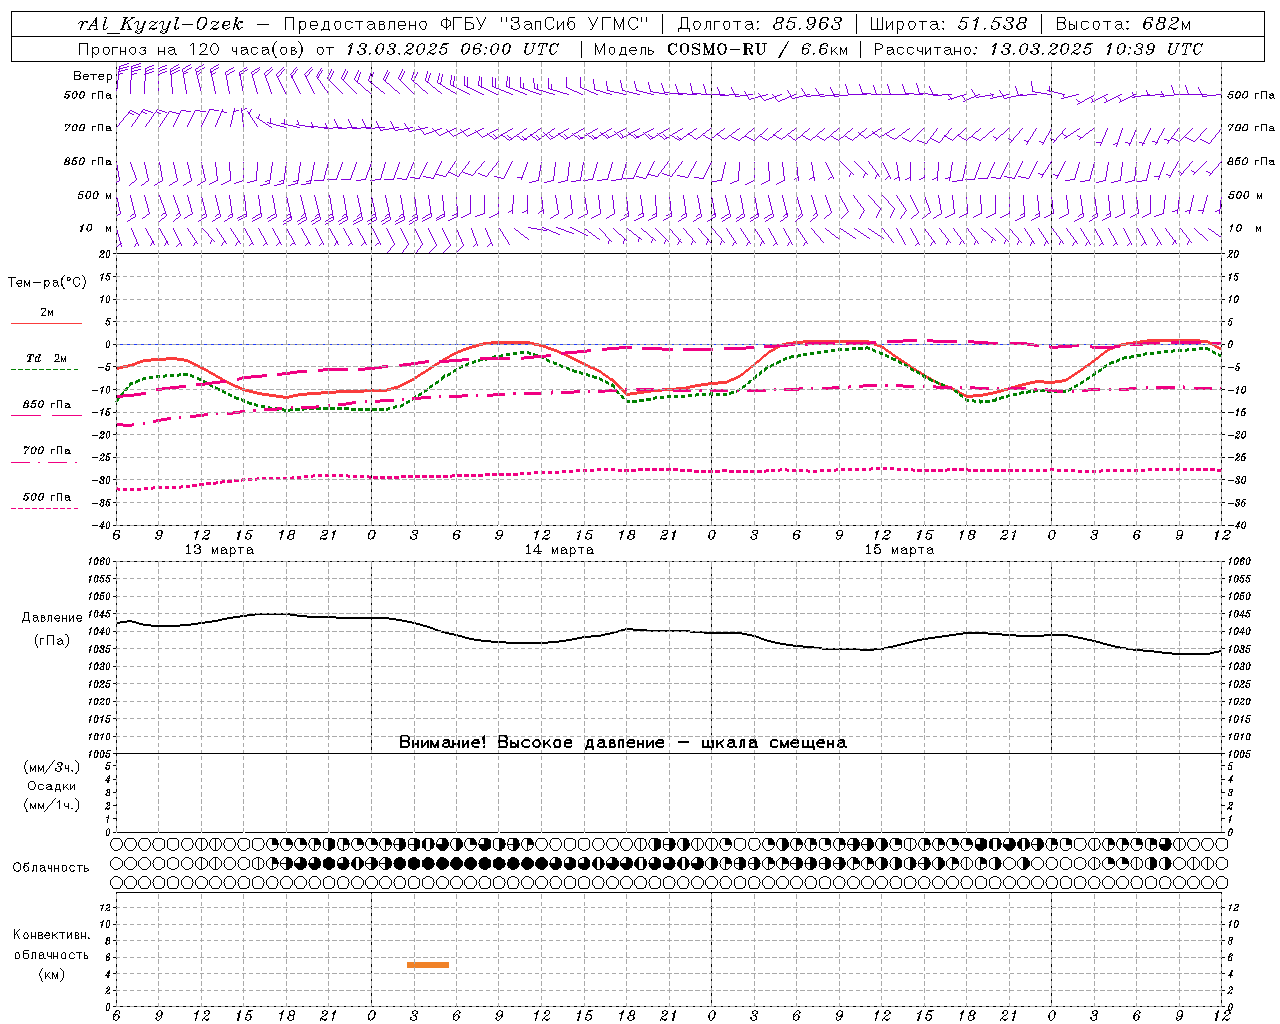Click the 850 гПа temperature legend entry
This screenshot has width=1280, height=1024.
(47, 405)
